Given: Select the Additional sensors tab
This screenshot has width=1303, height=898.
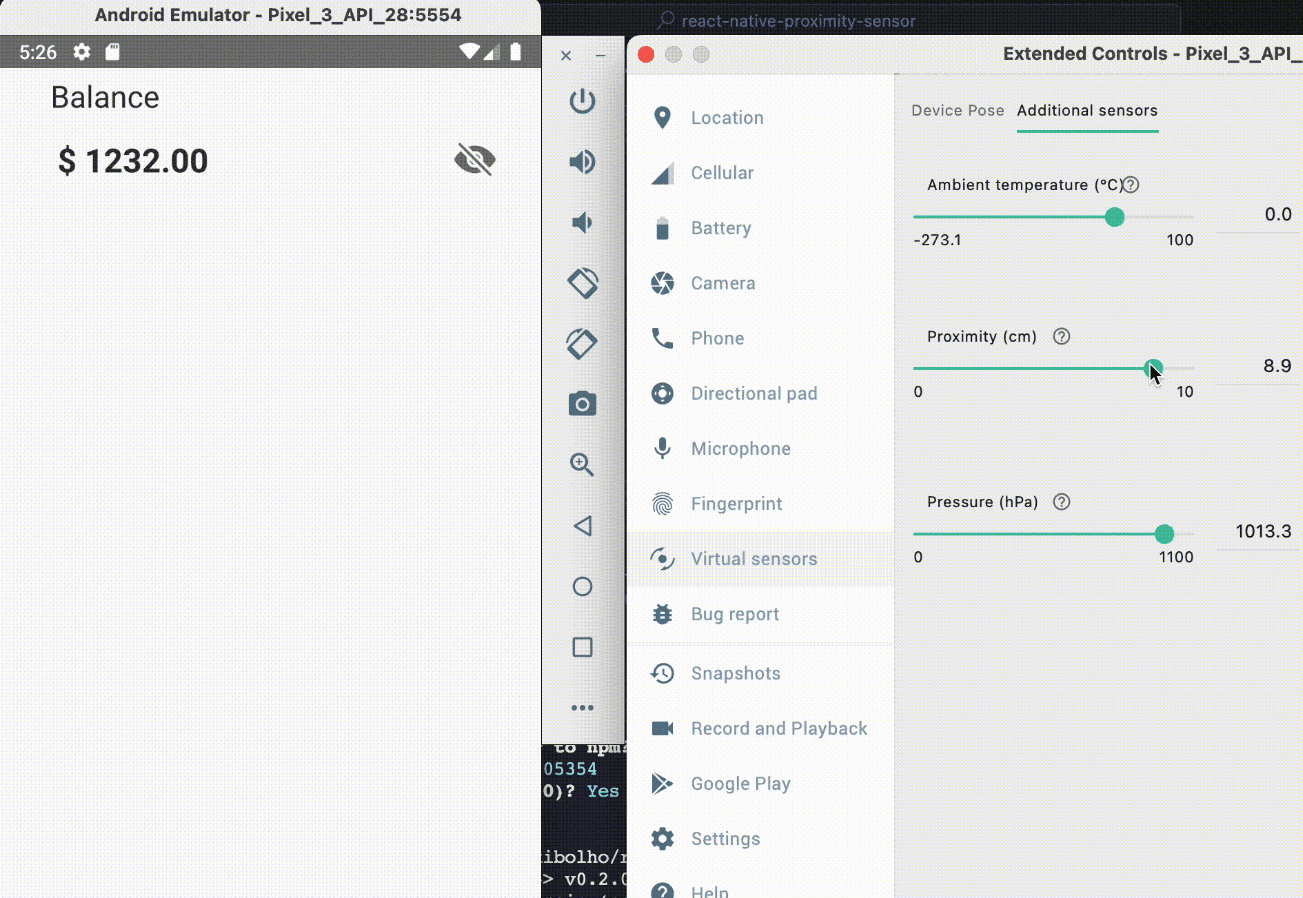Looking at the screenshot, I should point(1087,110).
